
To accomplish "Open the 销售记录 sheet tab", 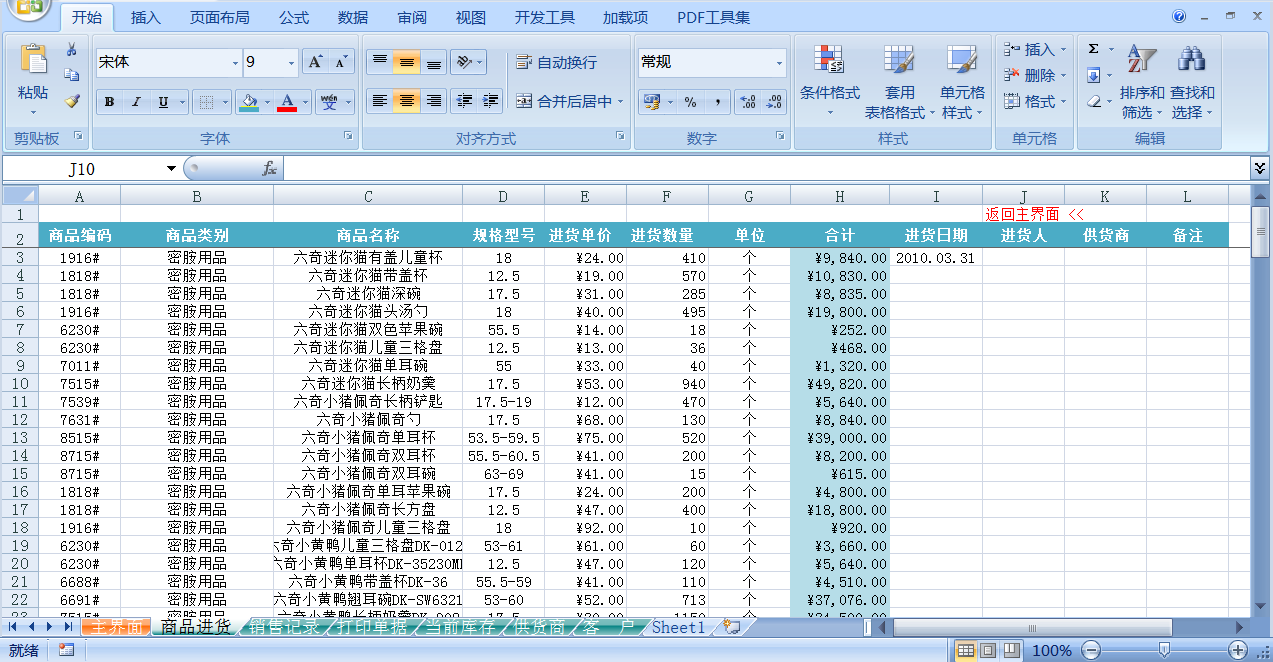I will pos(285,627).
